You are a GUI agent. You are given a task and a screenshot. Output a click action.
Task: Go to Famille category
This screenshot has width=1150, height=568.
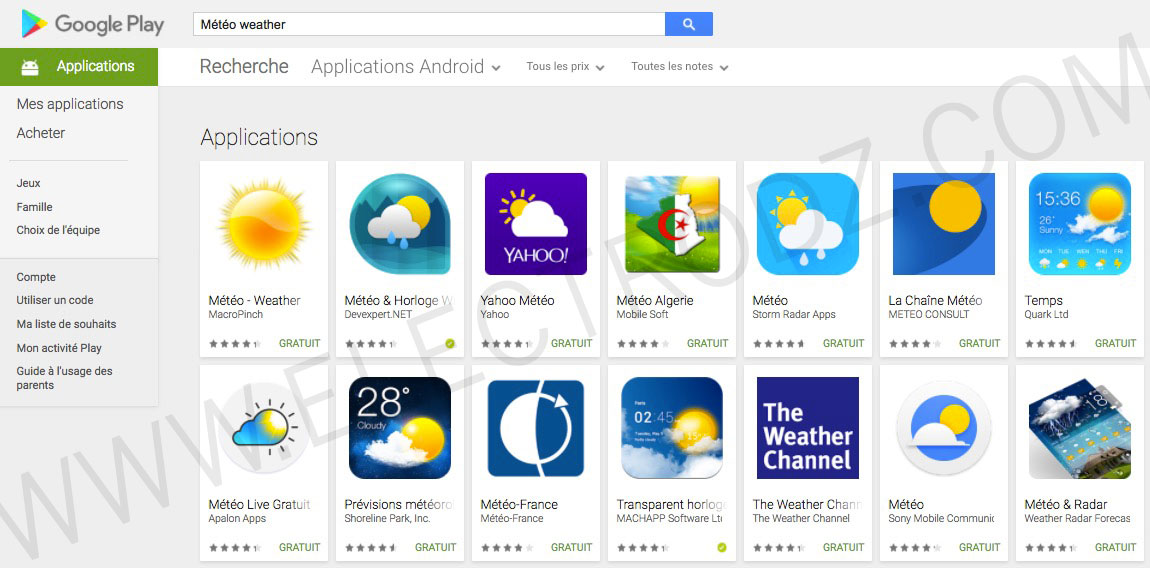coord(34,207)
